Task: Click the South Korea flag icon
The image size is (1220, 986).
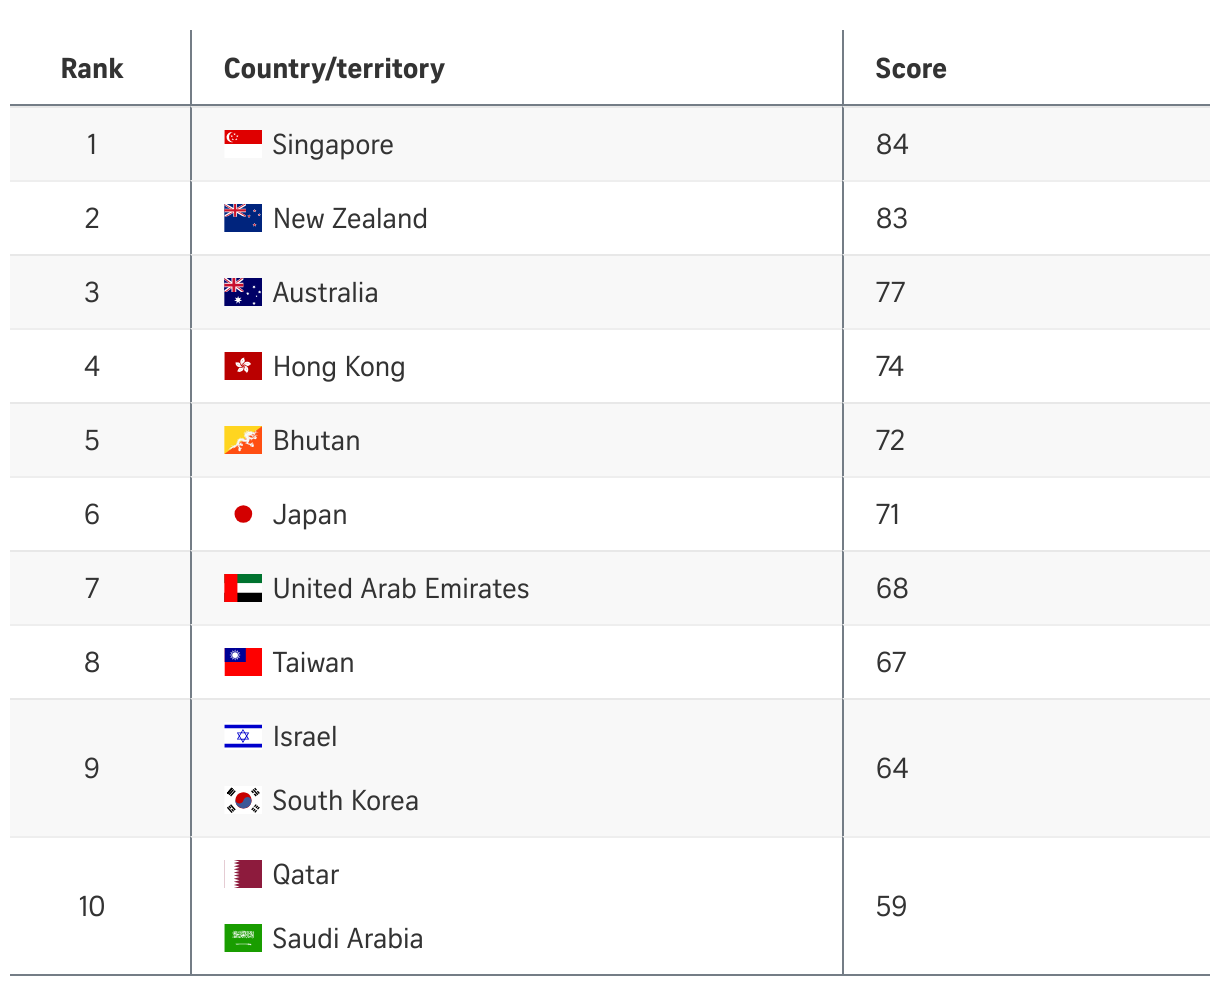Action: coord(243,800)
